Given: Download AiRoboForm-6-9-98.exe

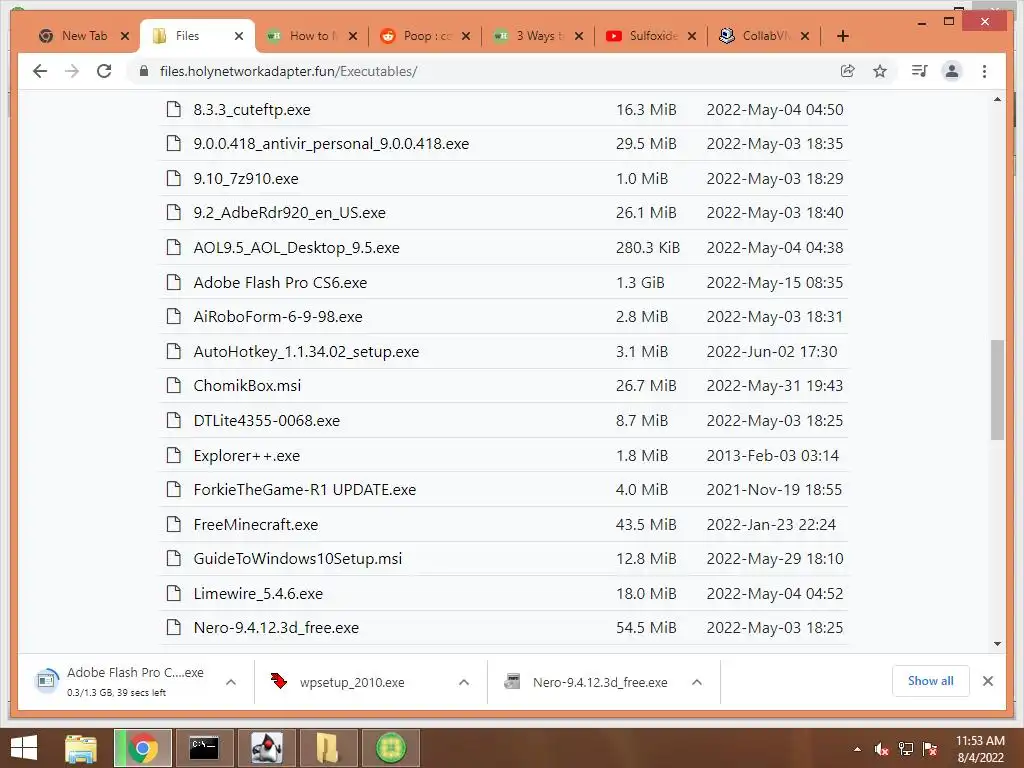Looking at the screenshot, I should (278, 317).
